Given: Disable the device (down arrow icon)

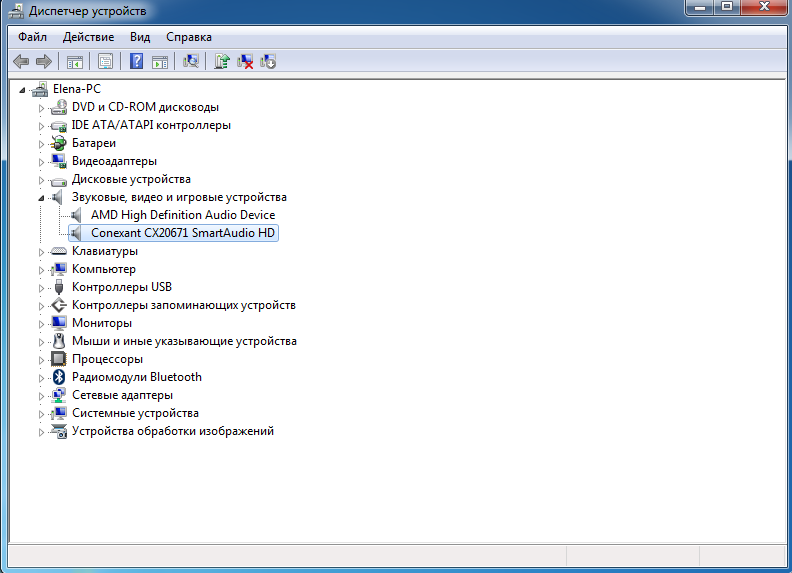Looking at the screenshot, I should coord(268,62).
